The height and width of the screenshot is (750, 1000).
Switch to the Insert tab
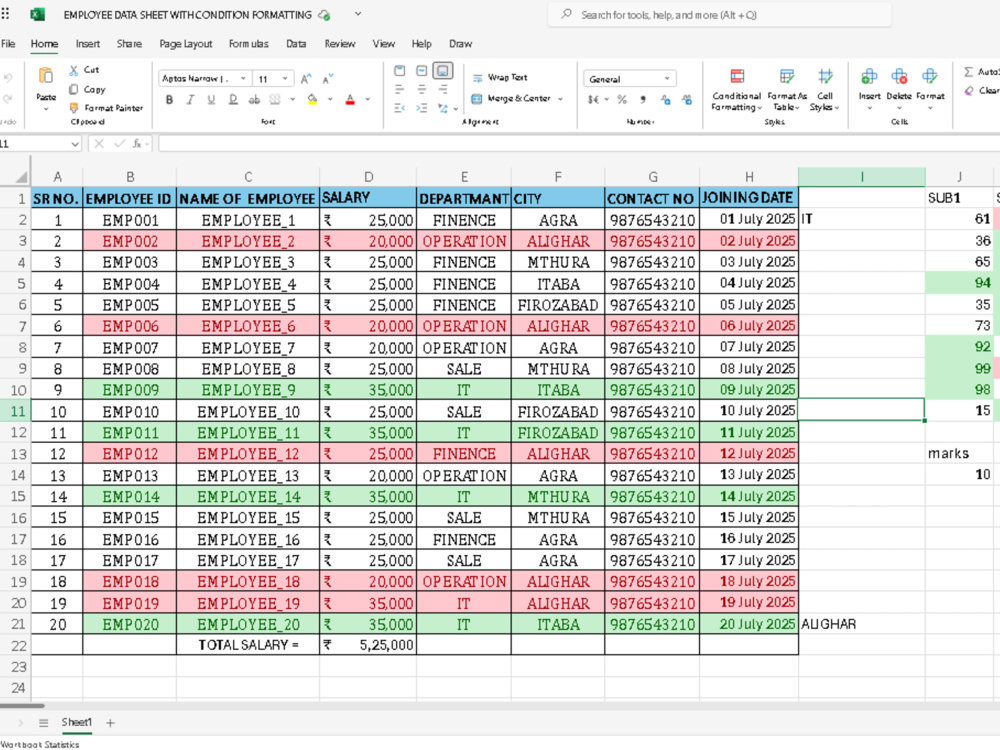coord(87,43)
